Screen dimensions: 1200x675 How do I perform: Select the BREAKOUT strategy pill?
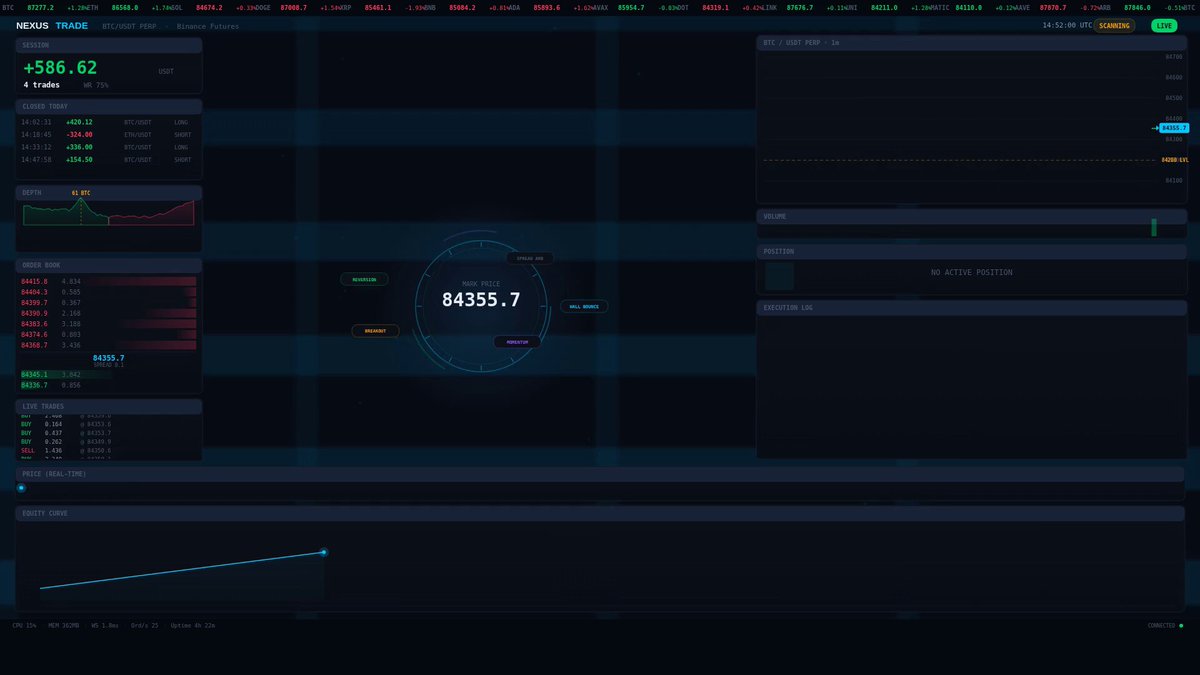coord(375,331)
